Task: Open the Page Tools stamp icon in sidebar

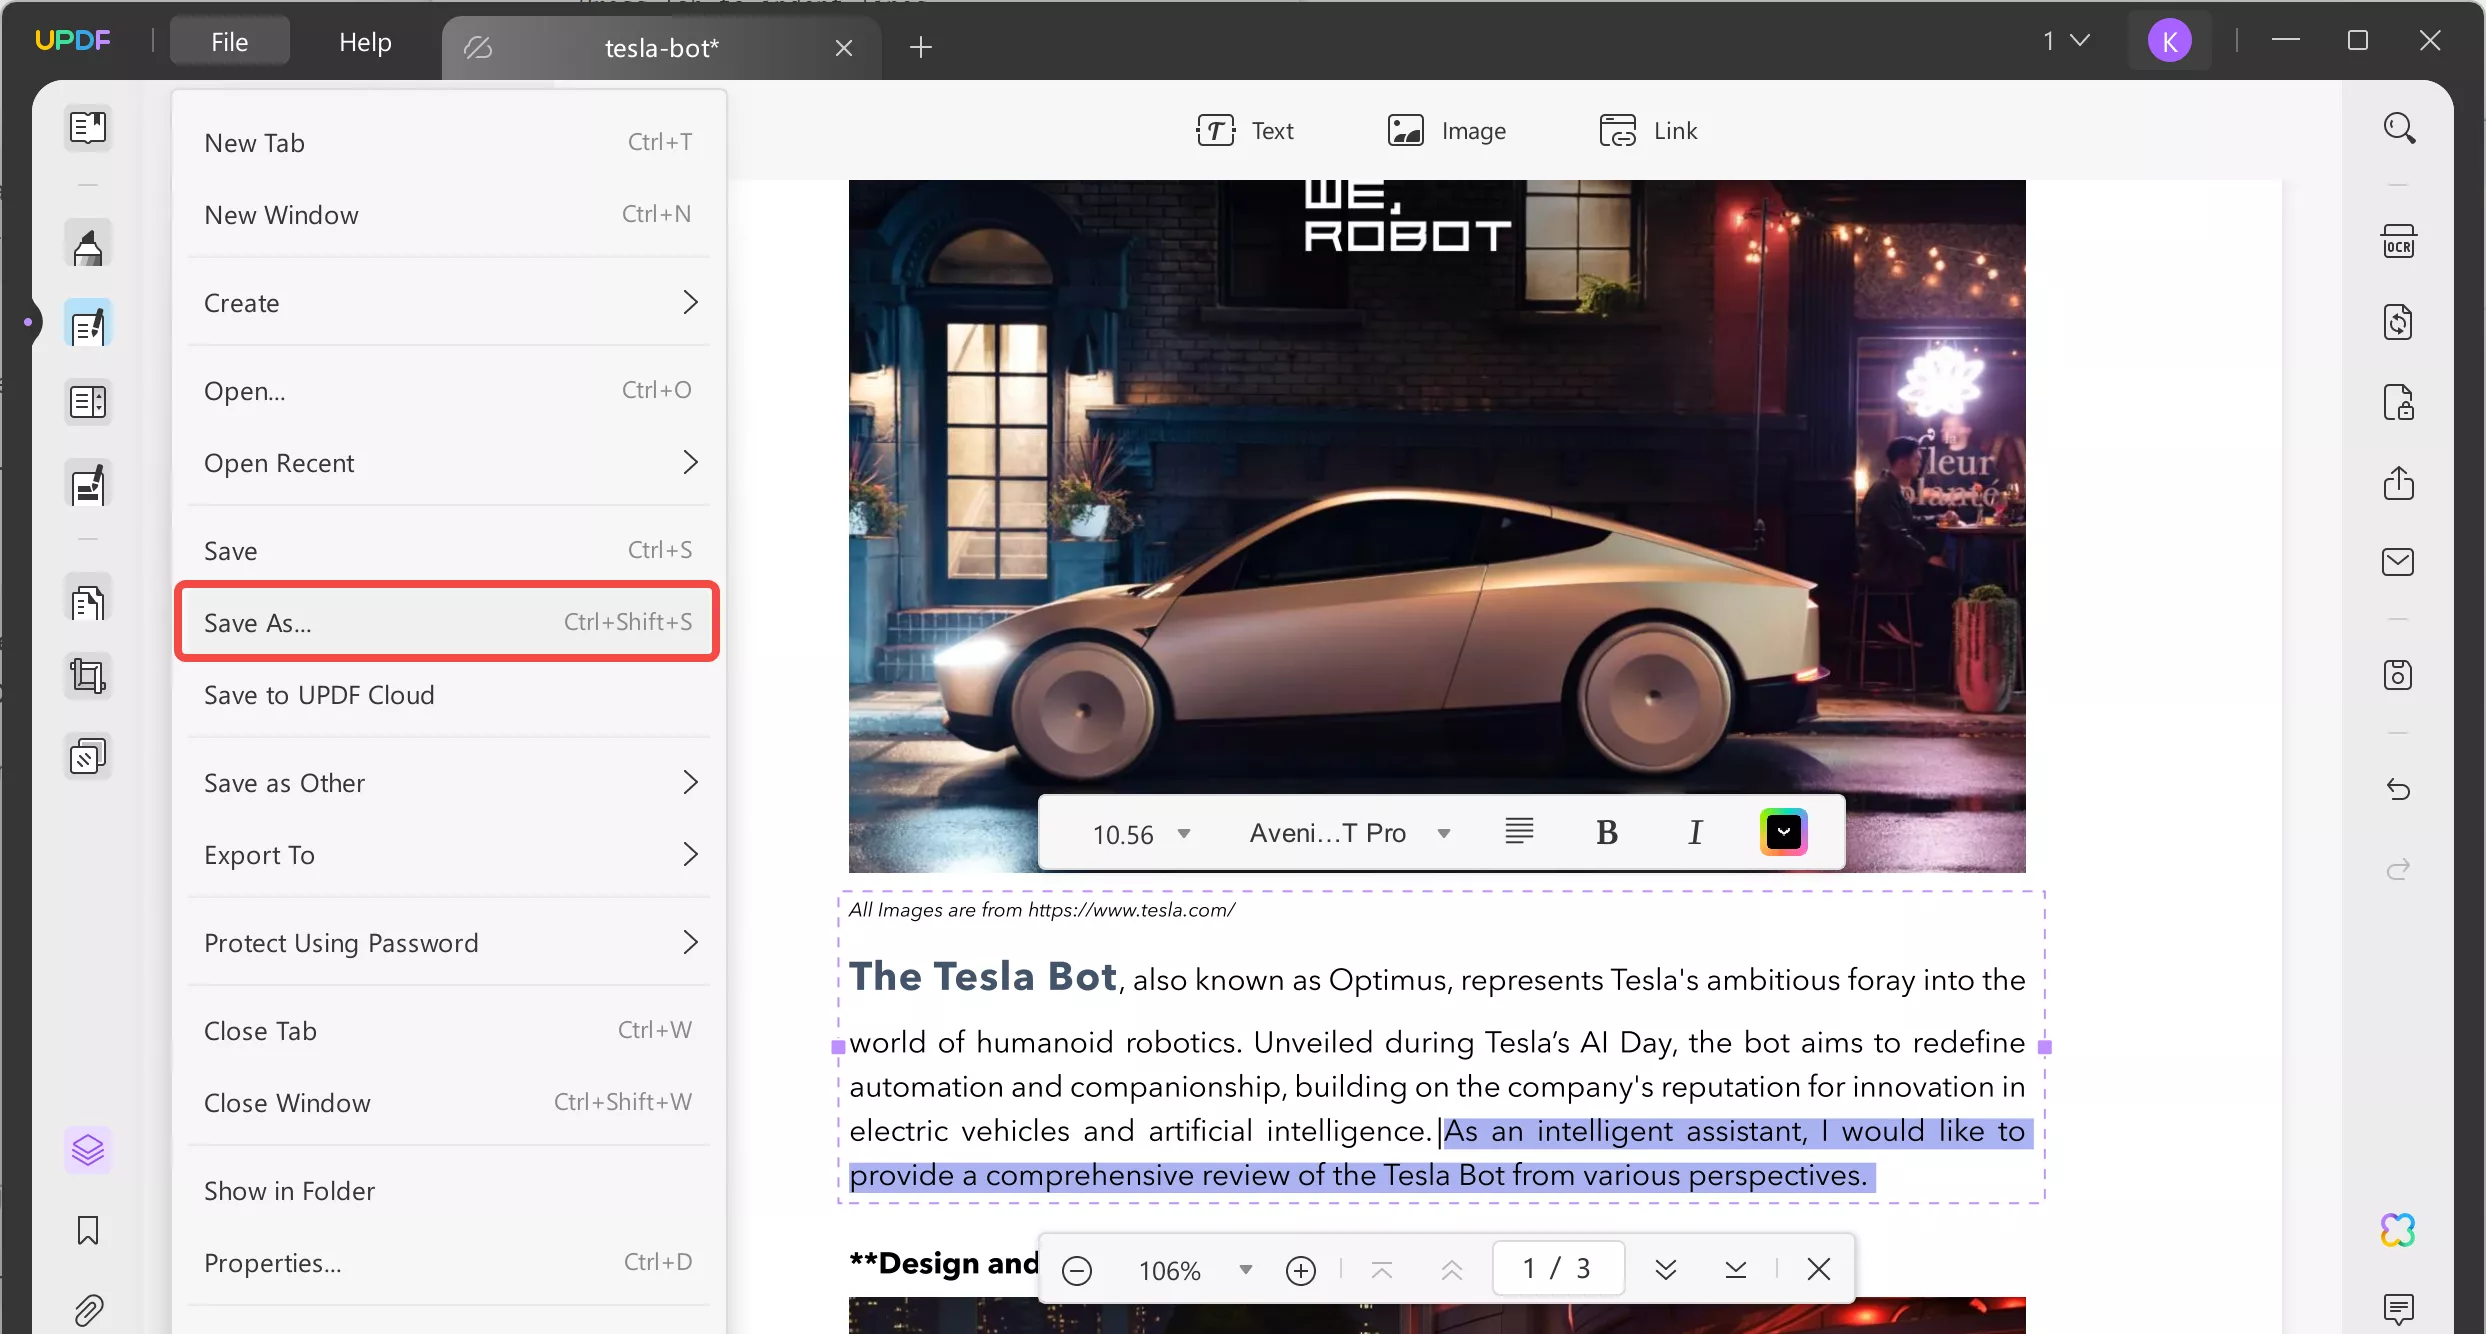Action: pyautogui.click(x=88, y=757)
